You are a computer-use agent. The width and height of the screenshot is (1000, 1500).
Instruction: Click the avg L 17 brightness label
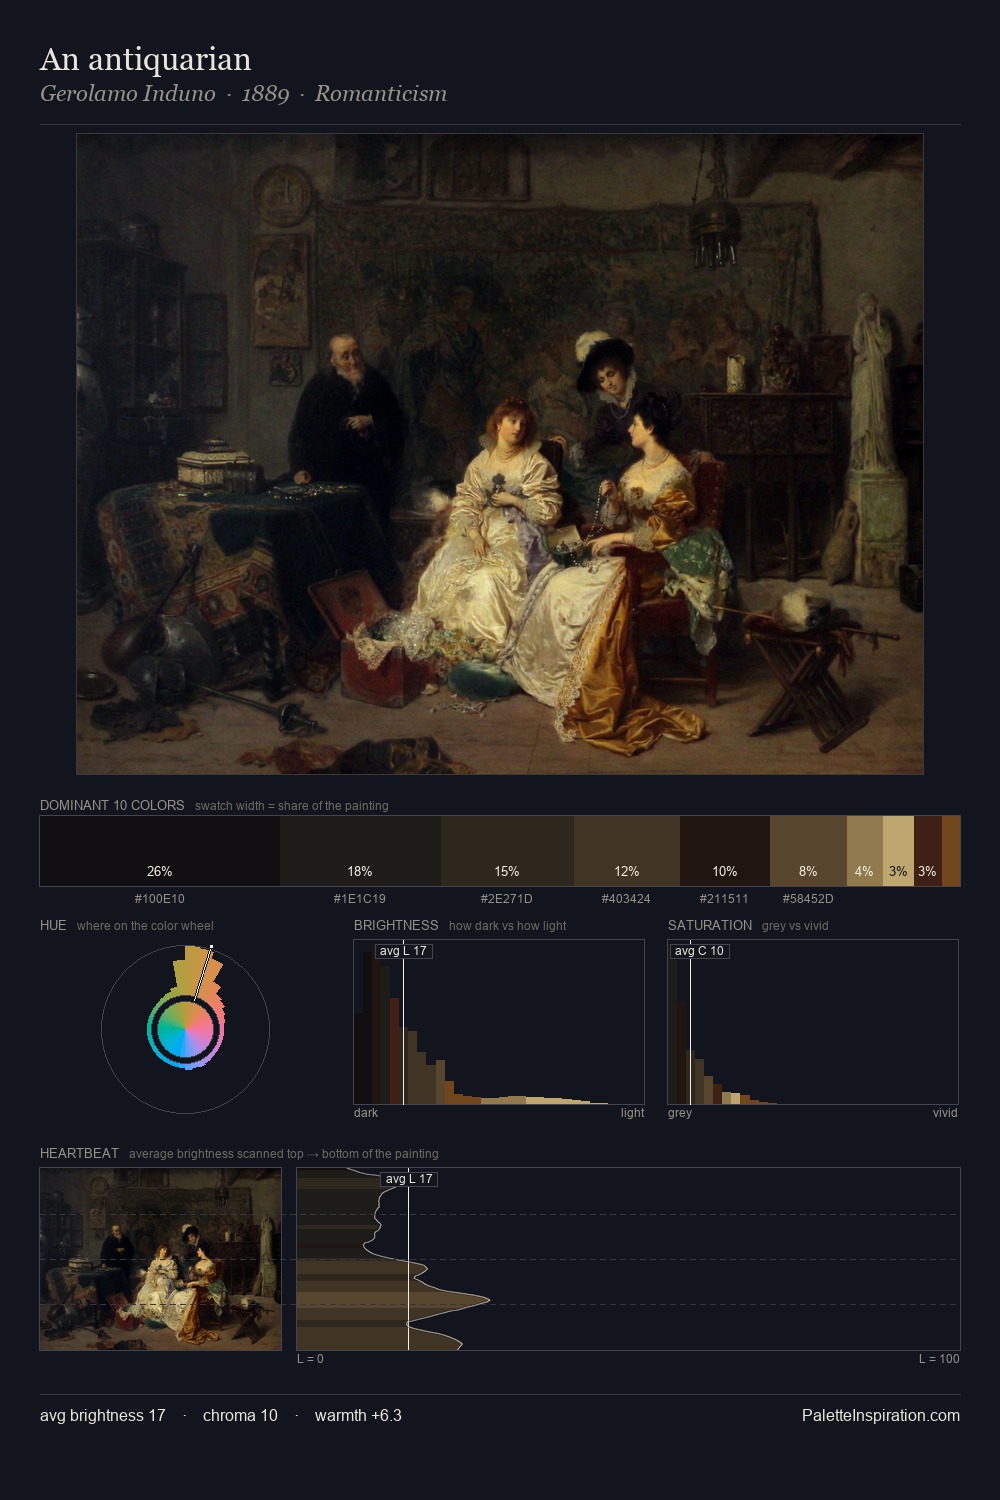click(x=404, y=951)
